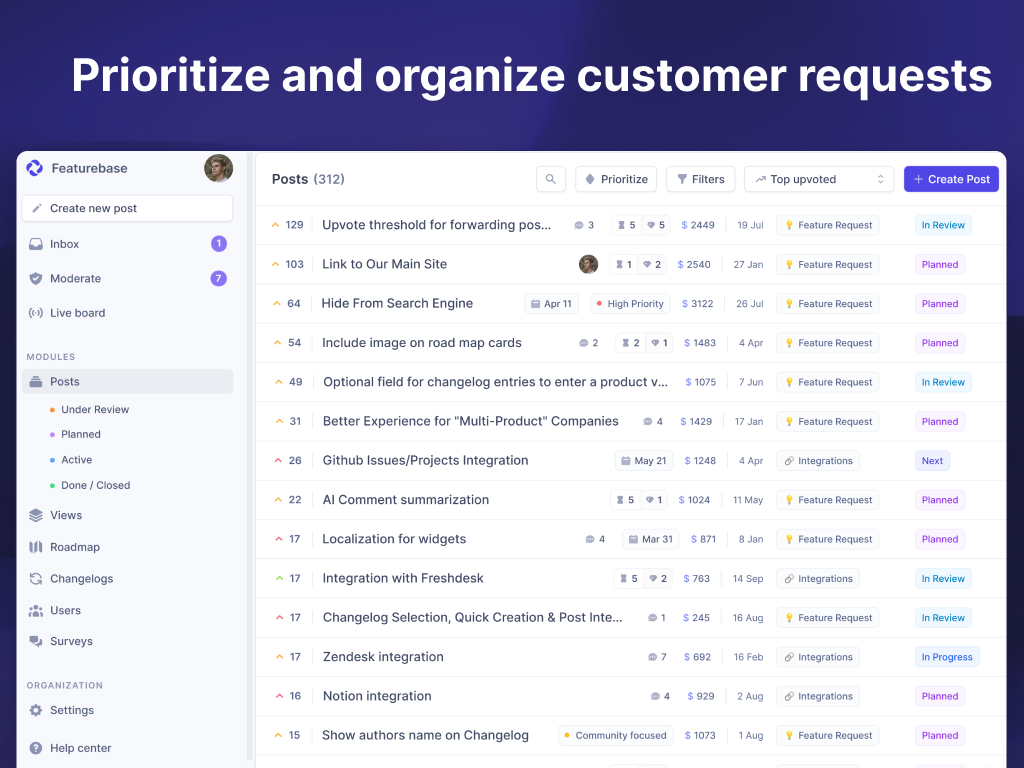Click the Help center question icon
Viewport: 1024px width, 768px height.
36,748
